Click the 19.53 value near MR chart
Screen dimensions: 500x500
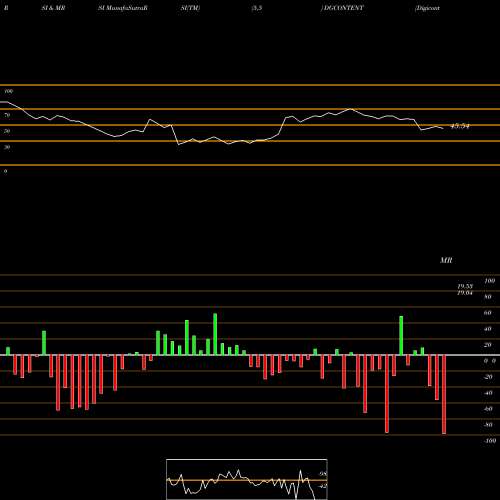pos(465,287)
